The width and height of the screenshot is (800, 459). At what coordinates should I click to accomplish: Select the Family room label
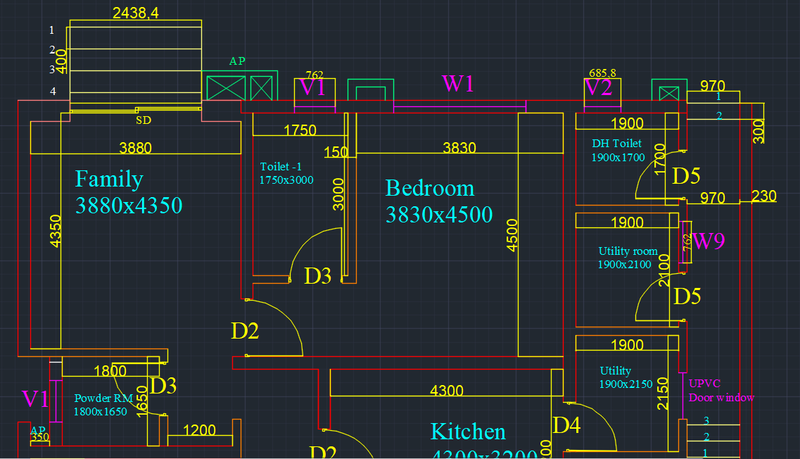[x=109, y=179]
